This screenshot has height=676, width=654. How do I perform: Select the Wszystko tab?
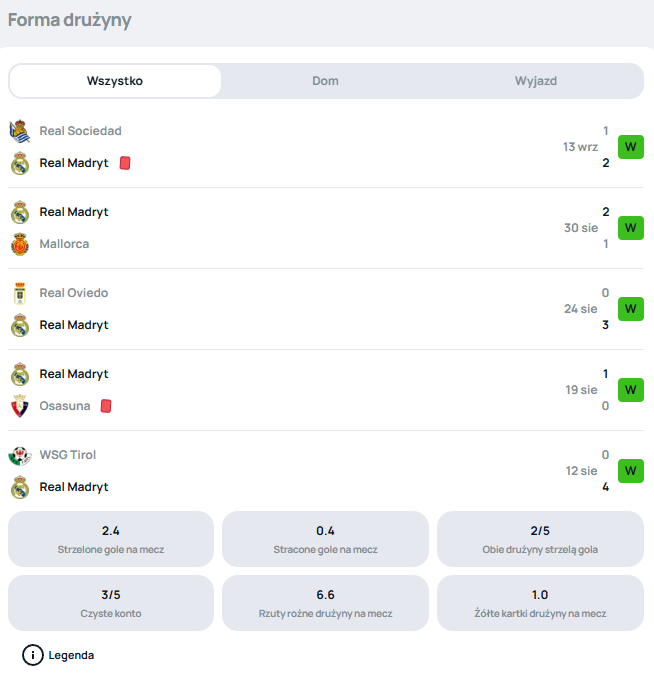(115, 81)
